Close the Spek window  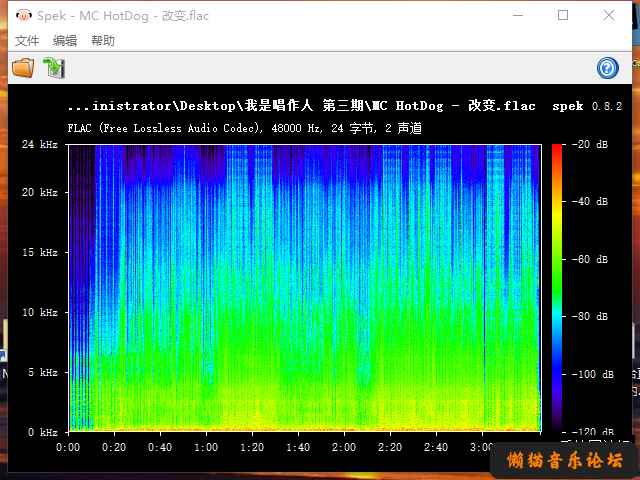point(609,16)
